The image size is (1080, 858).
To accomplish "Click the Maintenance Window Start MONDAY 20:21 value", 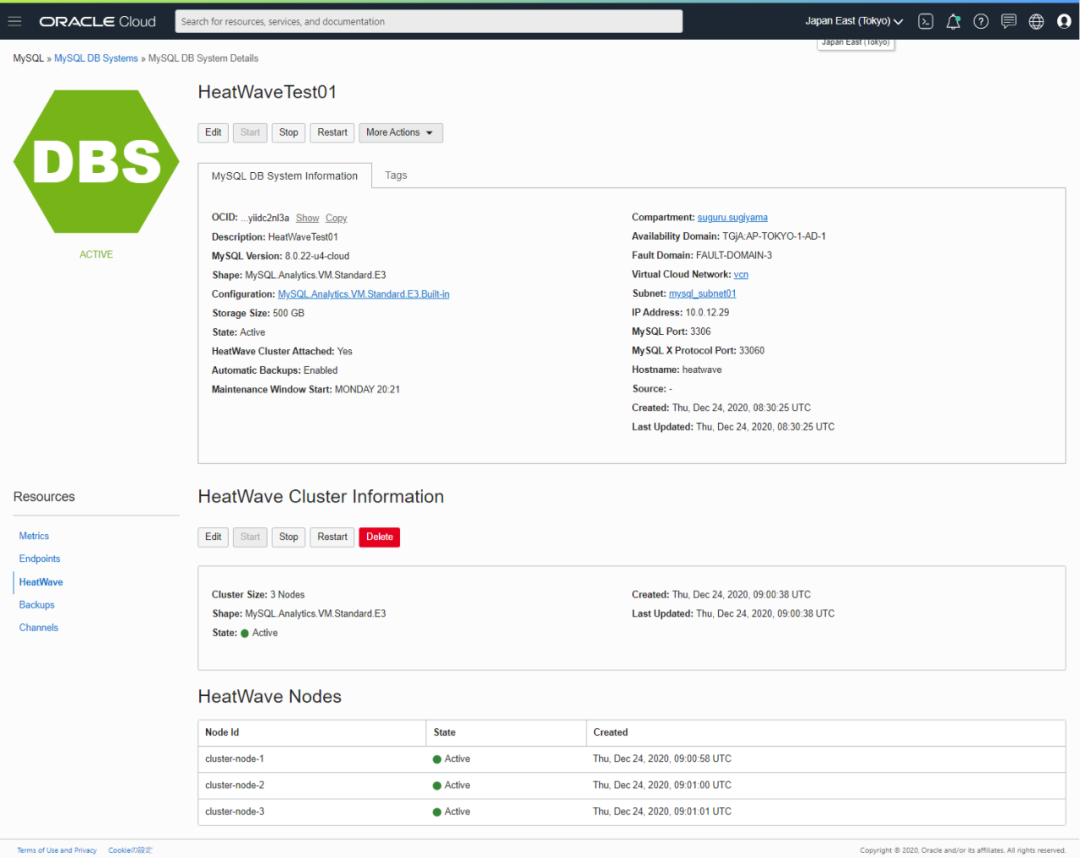I will point(367,389).
